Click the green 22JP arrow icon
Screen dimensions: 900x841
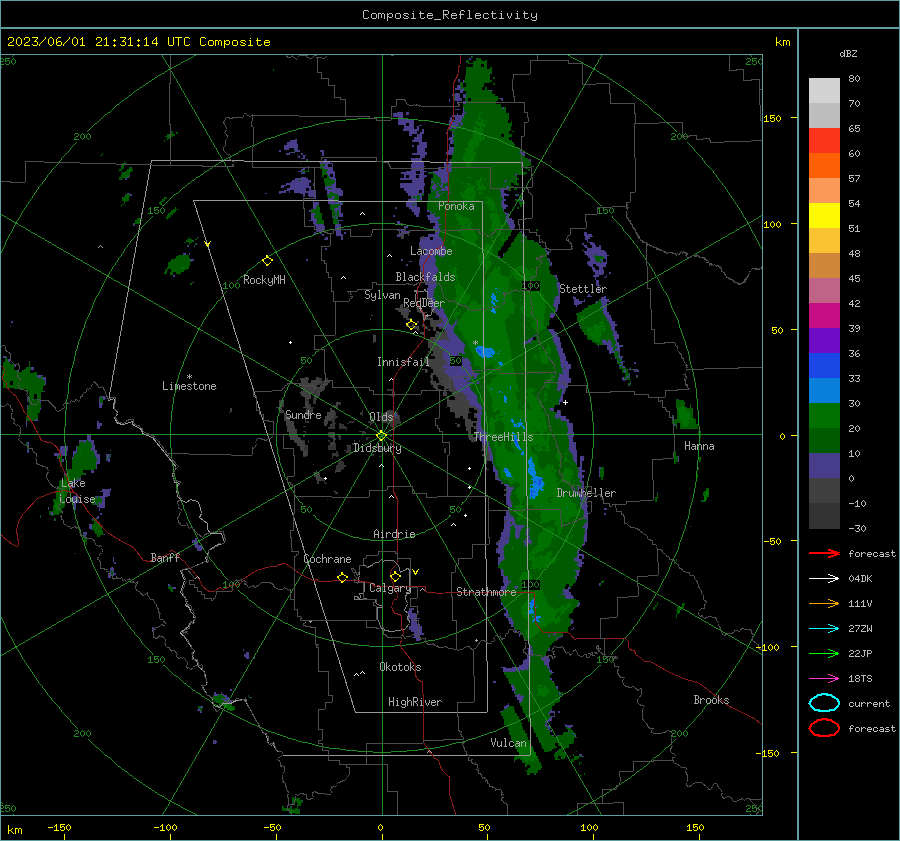[x=824, y=653]
